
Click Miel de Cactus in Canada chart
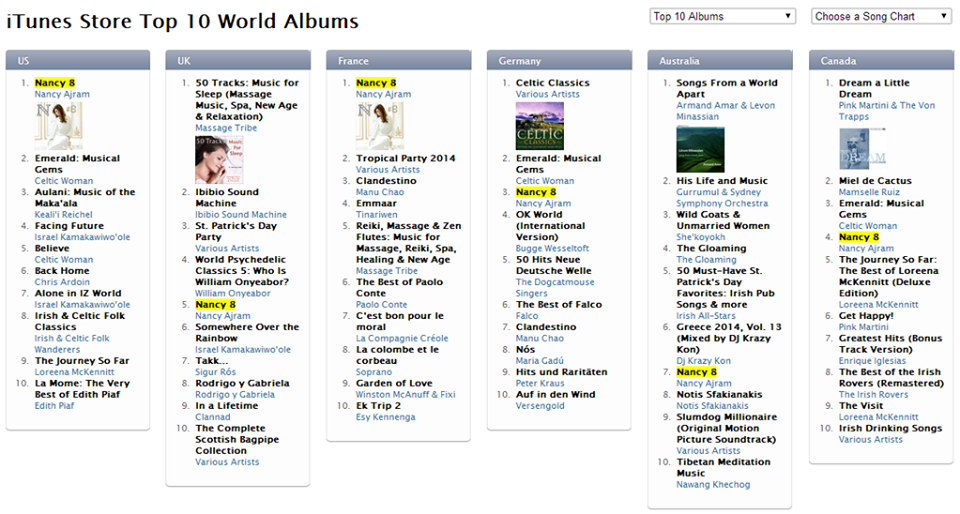click(x=875, y=181)
